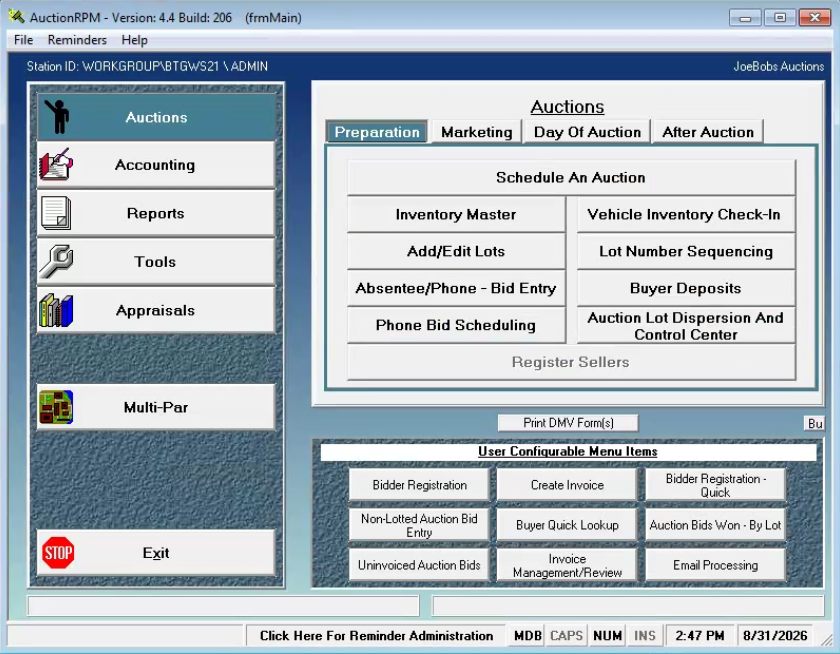Open Non-Lotted Auction Bid Entry
Screen dimensions: 840x654
(x=419, y=525)
